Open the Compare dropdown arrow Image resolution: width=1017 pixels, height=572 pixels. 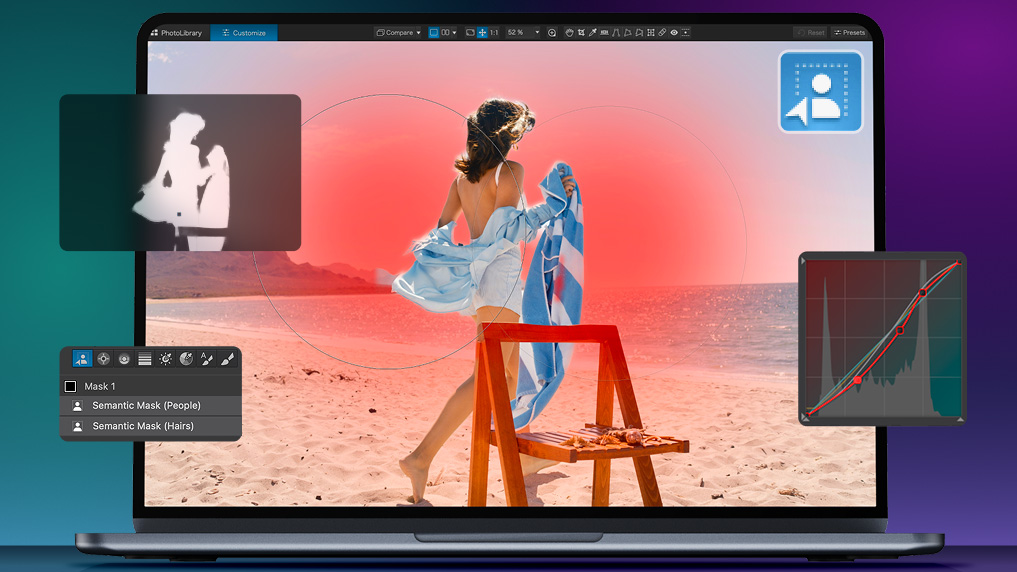coord(418,32)
